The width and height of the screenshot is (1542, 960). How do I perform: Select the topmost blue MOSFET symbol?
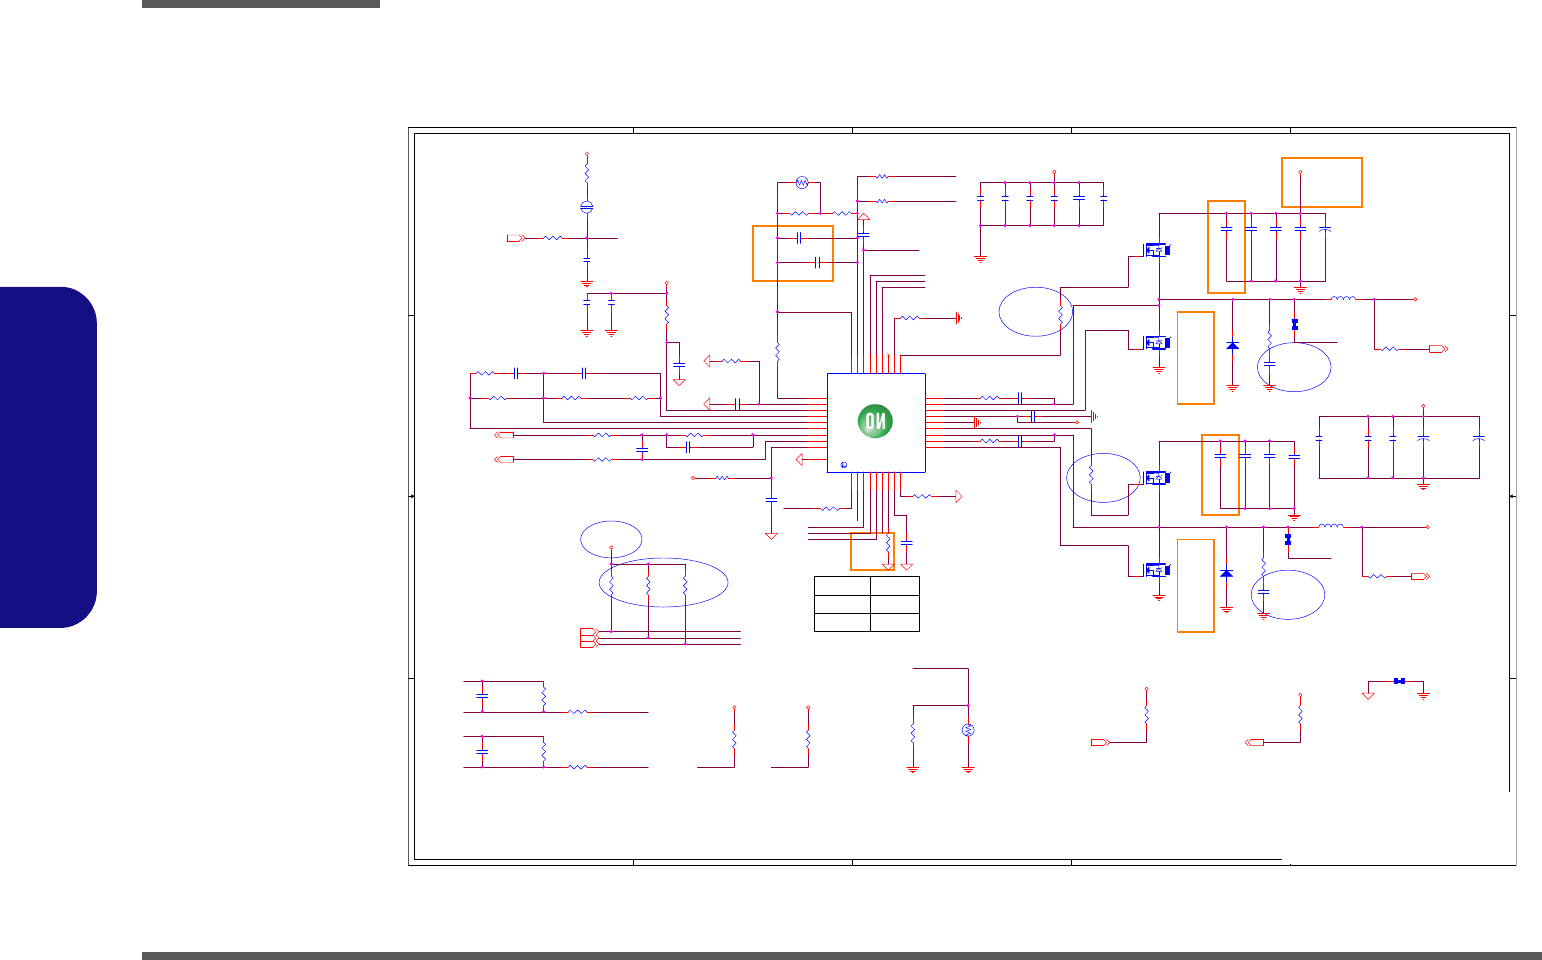[x=1157, y=251]
